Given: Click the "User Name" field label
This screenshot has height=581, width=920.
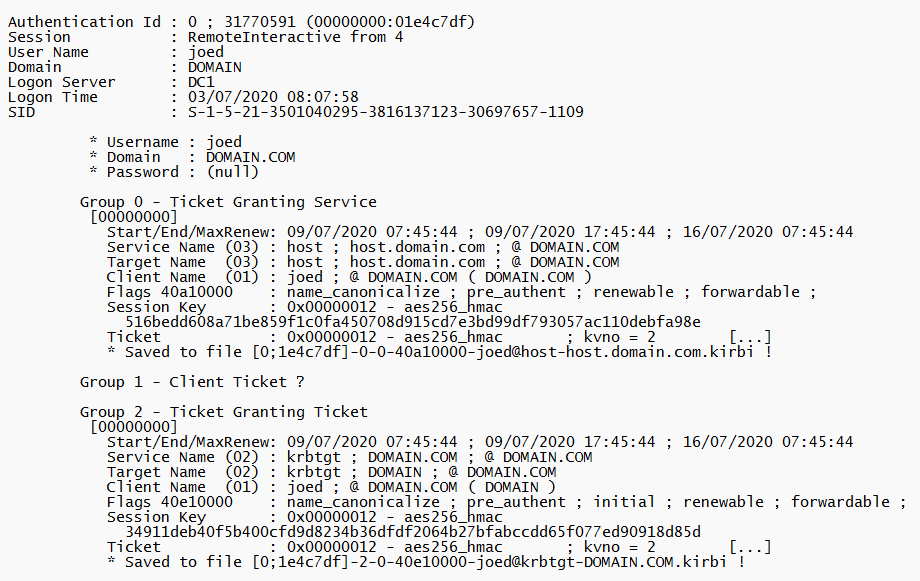Looking at the screenshot, I should [x=48, y=52].
